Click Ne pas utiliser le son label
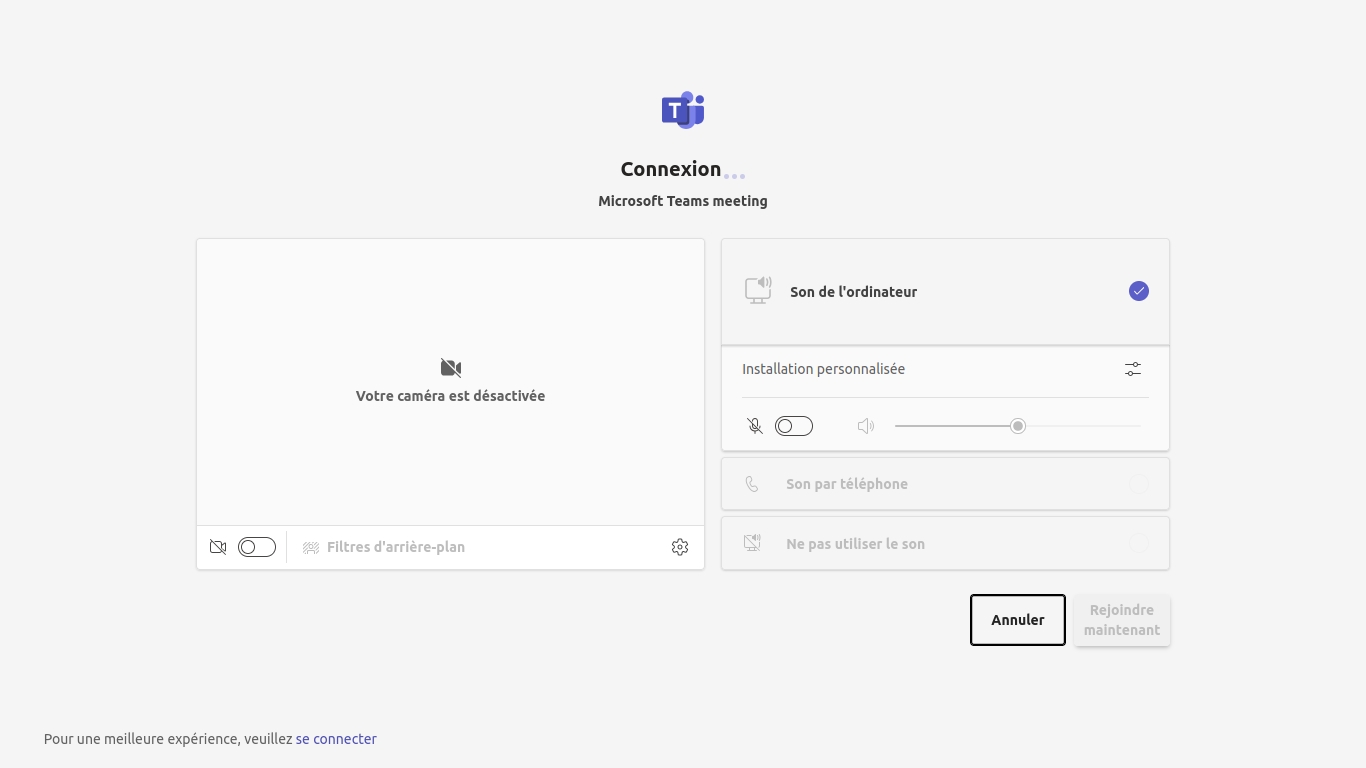This screenshot has width=1366, height=768. 855,544
